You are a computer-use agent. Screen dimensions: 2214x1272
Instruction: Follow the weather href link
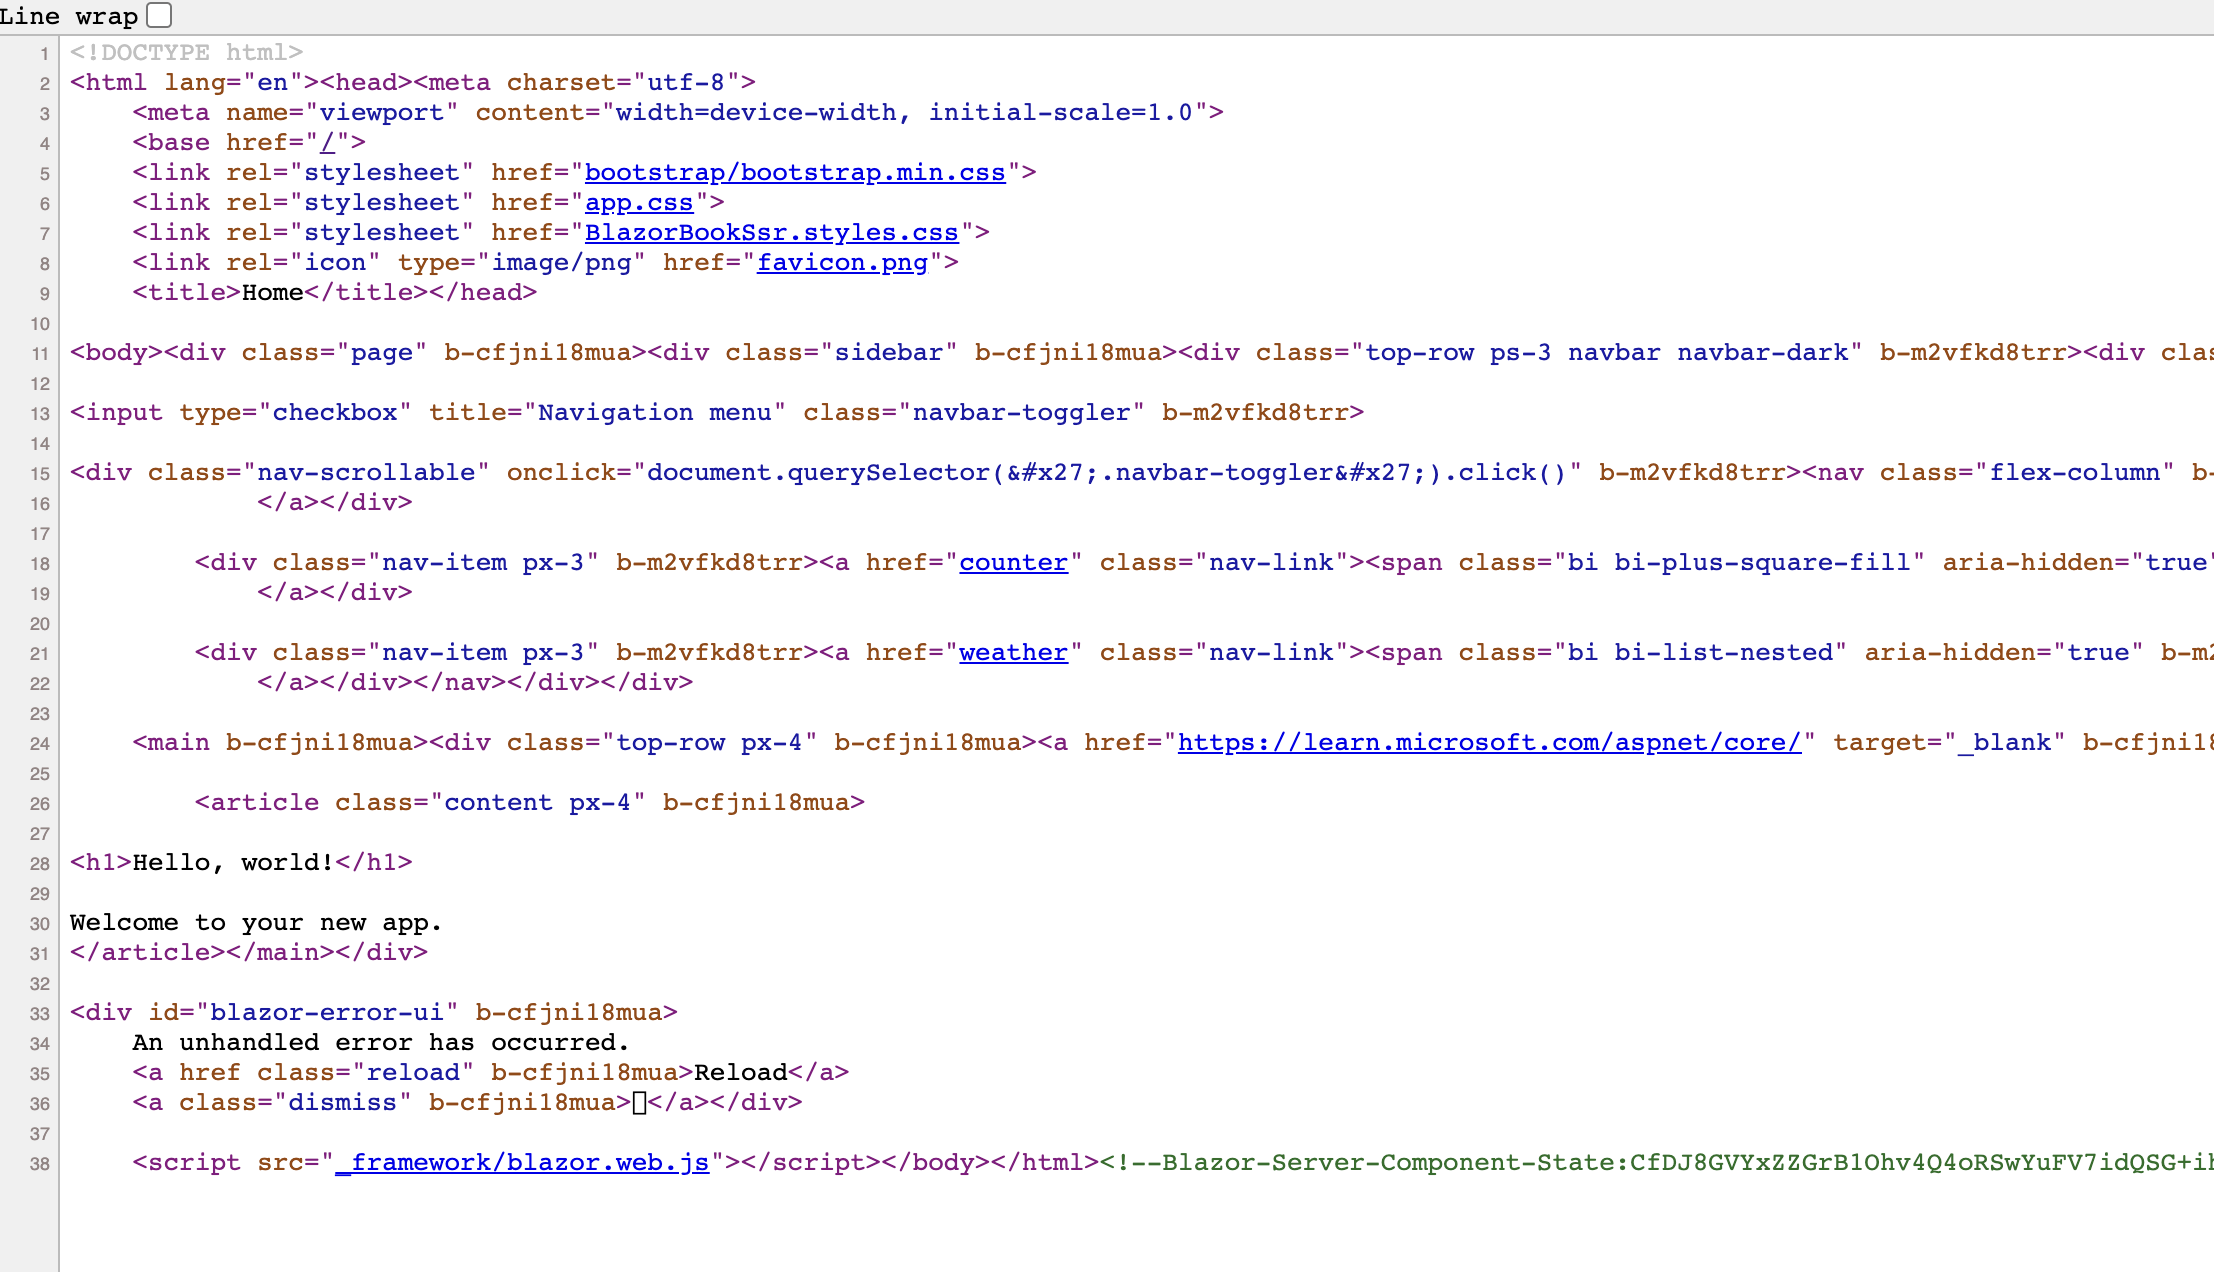1013,653
